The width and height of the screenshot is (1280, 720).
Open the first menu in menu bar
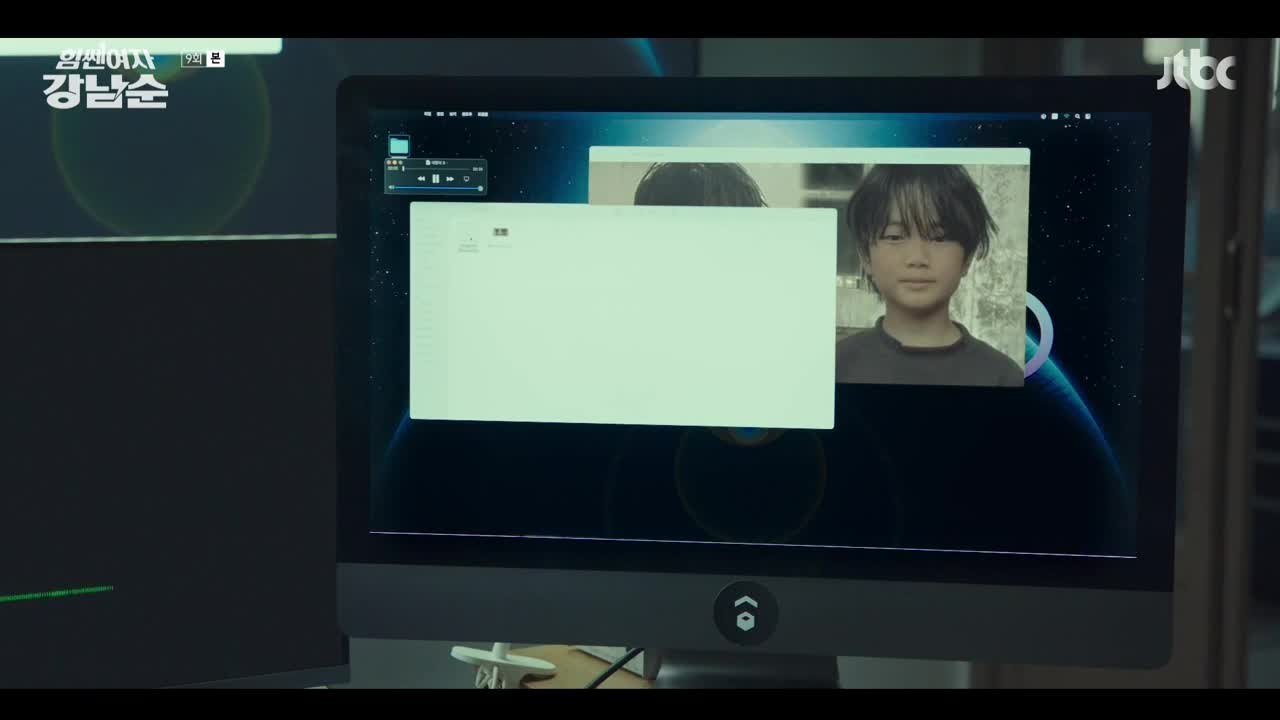(427, 115)
